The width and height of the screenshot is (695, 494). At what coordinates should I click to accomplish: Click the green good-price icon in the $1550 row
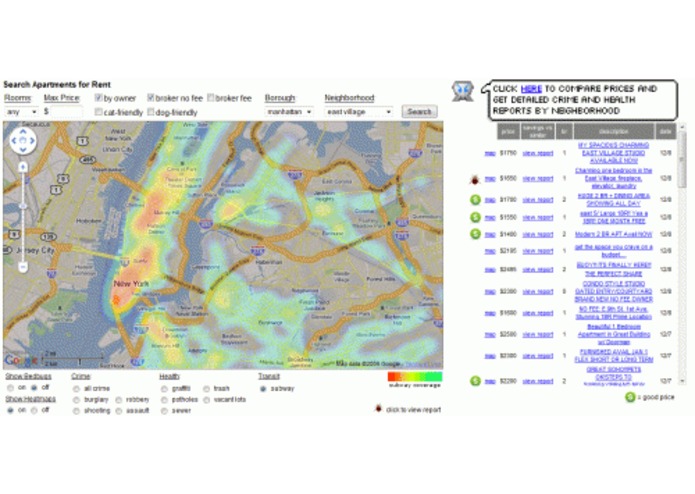pyautogui.click(x=475, y=218)
